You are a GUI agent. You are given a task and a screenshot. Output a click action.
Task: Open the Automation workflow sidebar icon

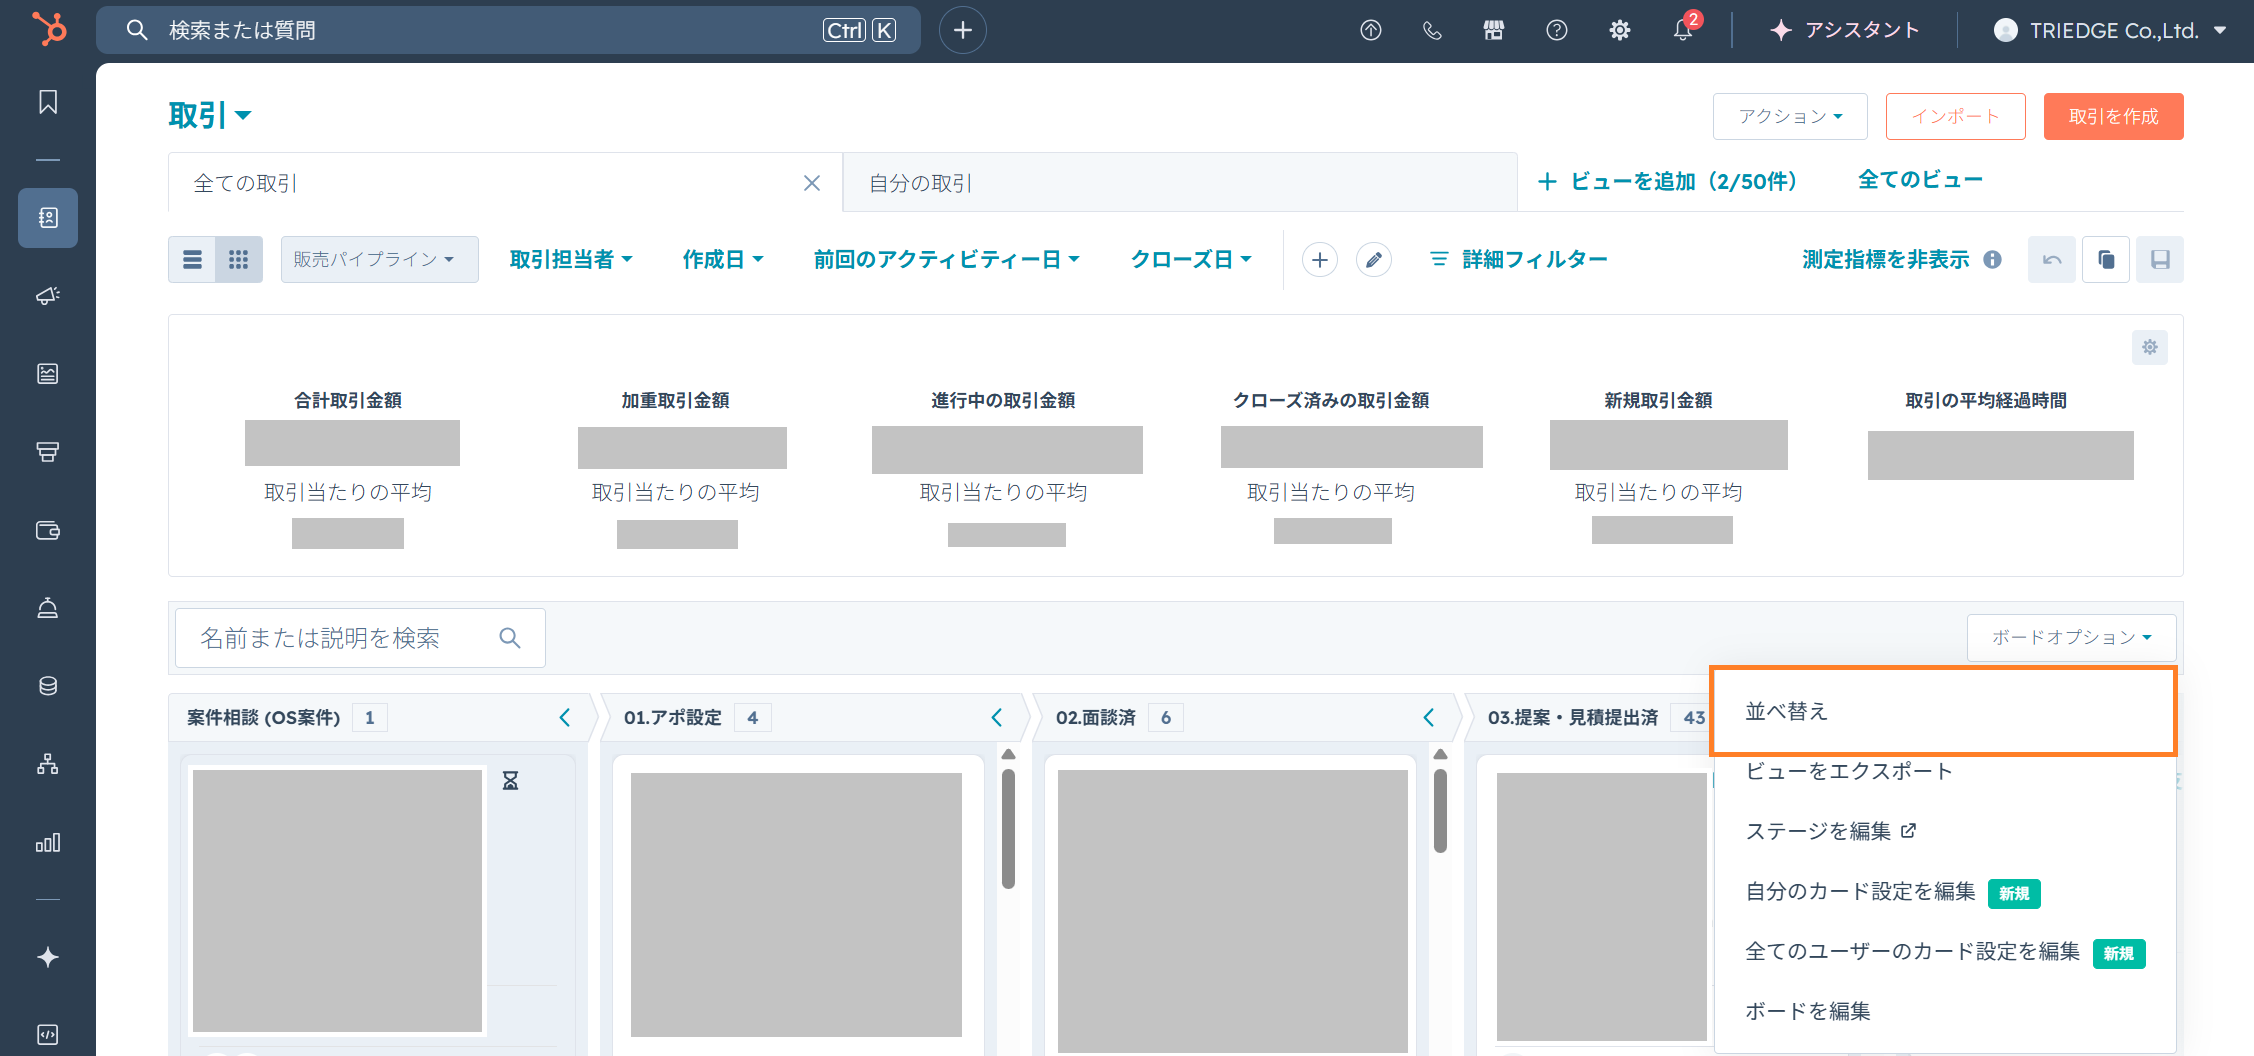48,764
